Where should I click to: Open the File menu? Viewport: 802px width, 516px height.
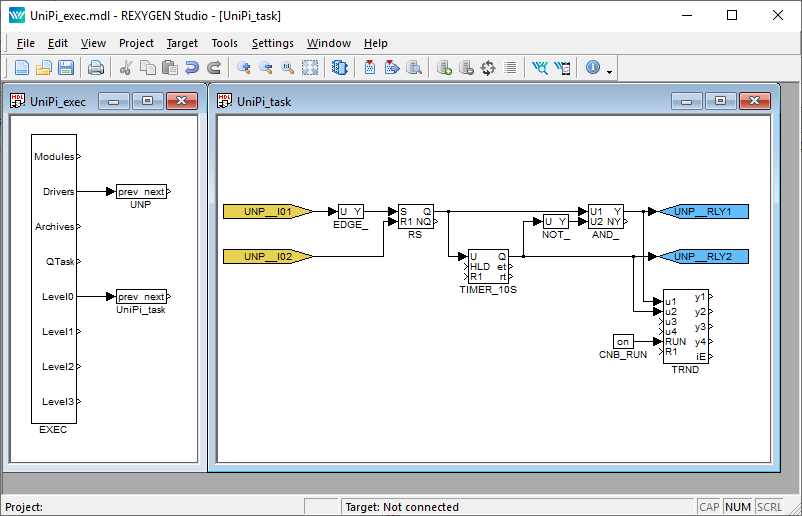[x=26, y=43]
